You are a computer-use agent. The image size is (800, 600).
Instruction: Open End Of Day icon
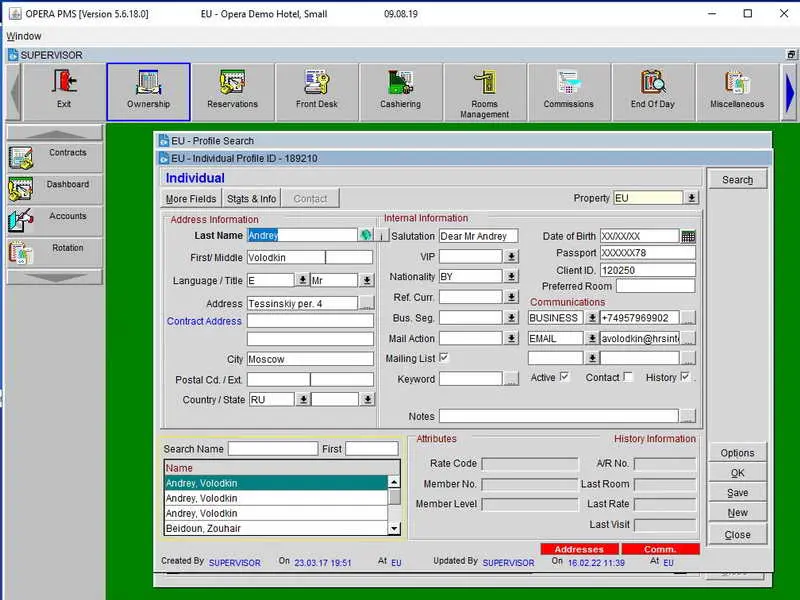click(653, 92)
